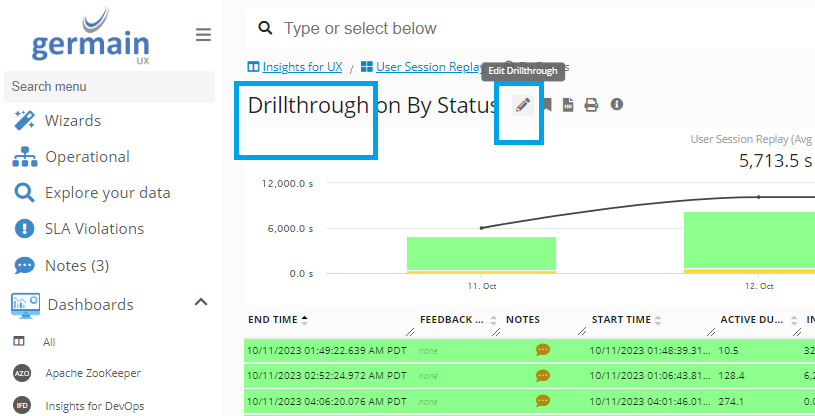Click the Edit Drillthrough pencil icon

pos(522,105)
